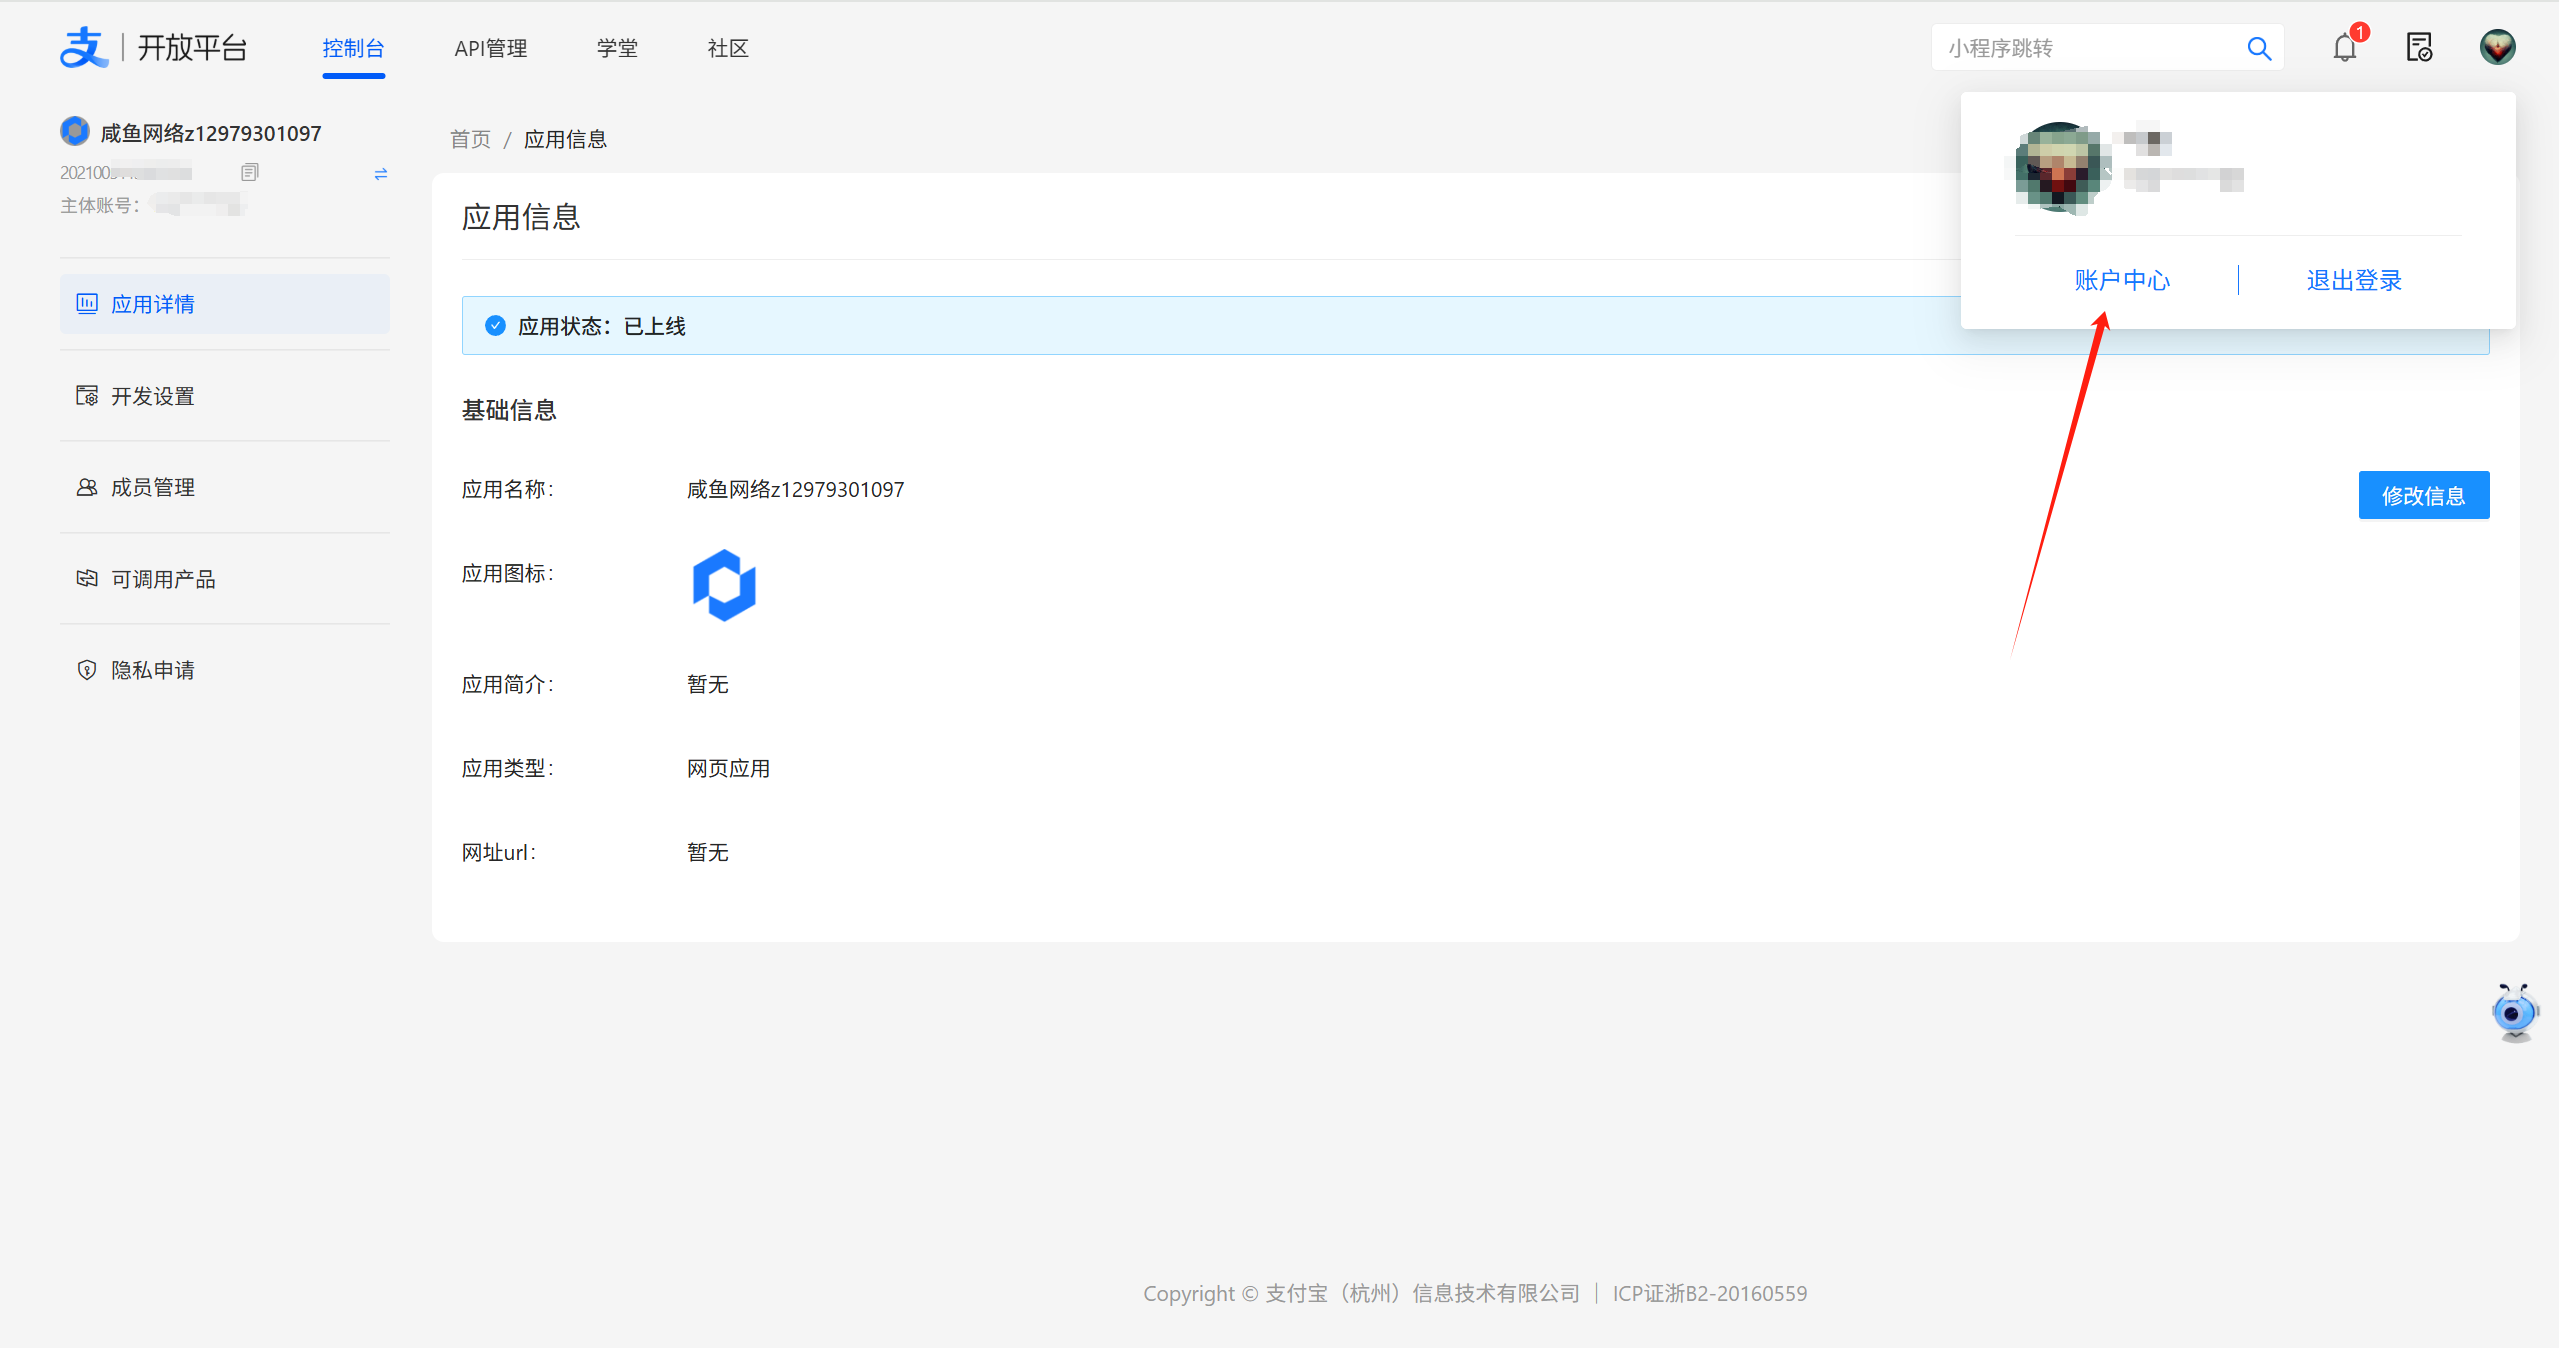The width and height of the screenshot is (2559, 1348).
Task: Open the document checklist icon in header
Action: 2419,47
